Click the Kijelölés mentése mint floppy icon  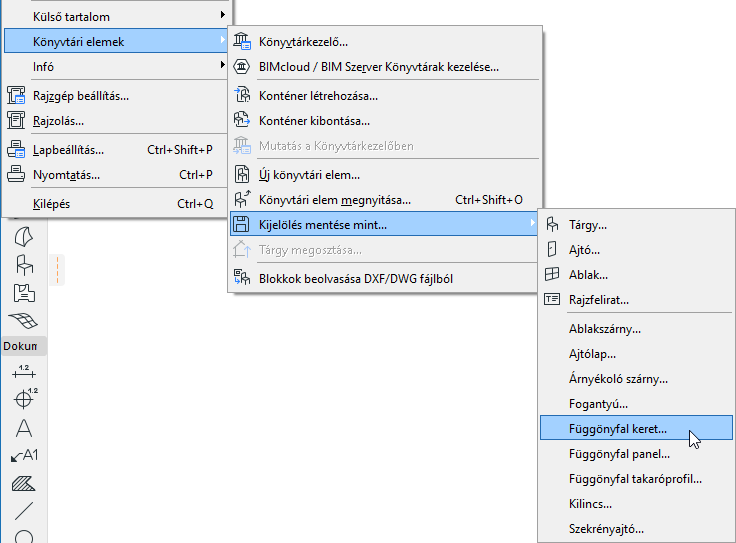[241, 224]
